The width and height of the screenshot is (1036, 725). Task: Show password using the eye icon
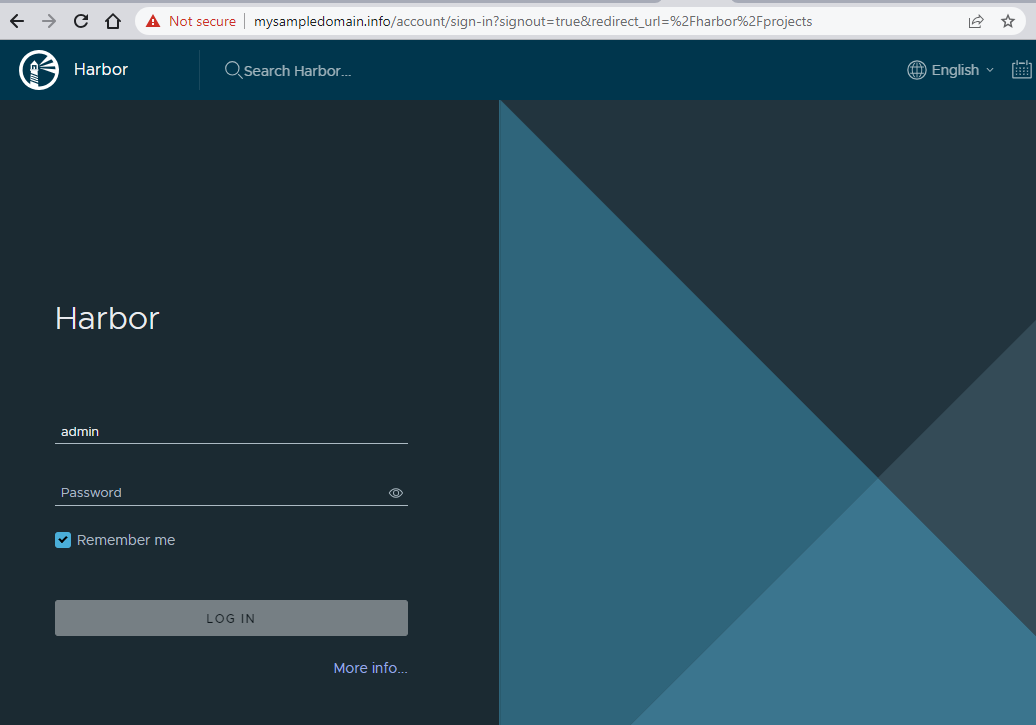coord(395,493)
